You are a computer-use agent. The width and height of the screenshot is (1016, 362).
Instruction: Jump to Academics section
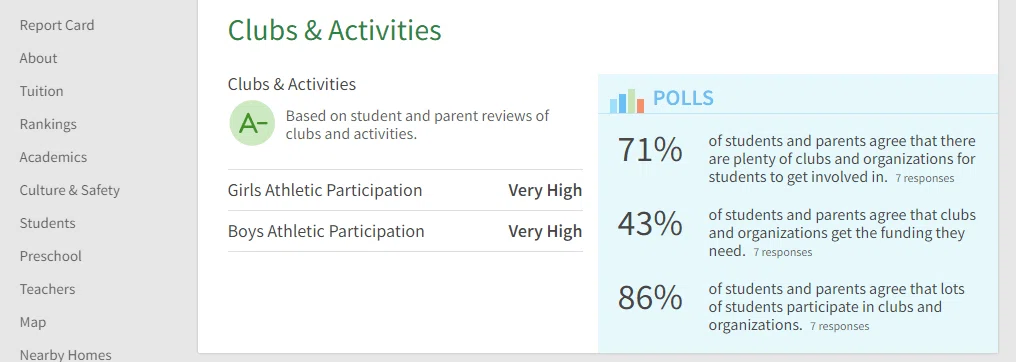53,157
